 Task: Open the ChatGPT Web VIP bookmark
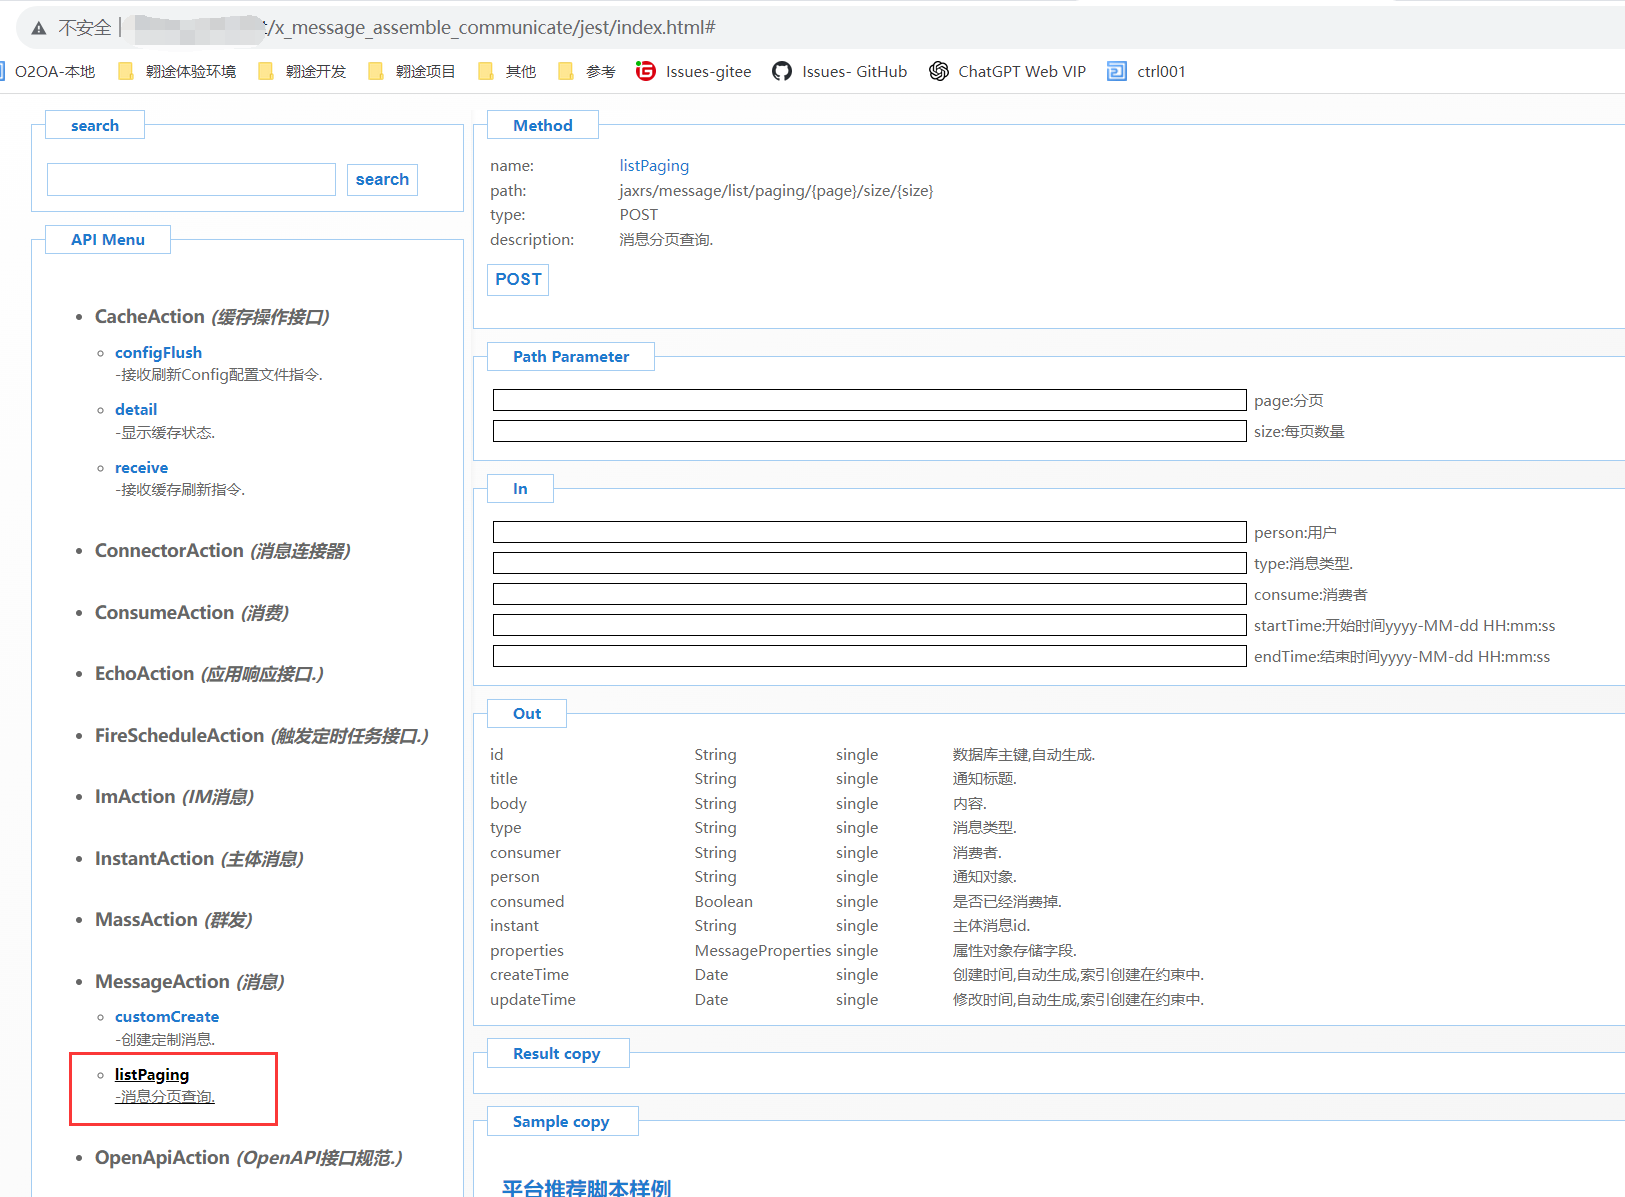tap(1007, 71)
